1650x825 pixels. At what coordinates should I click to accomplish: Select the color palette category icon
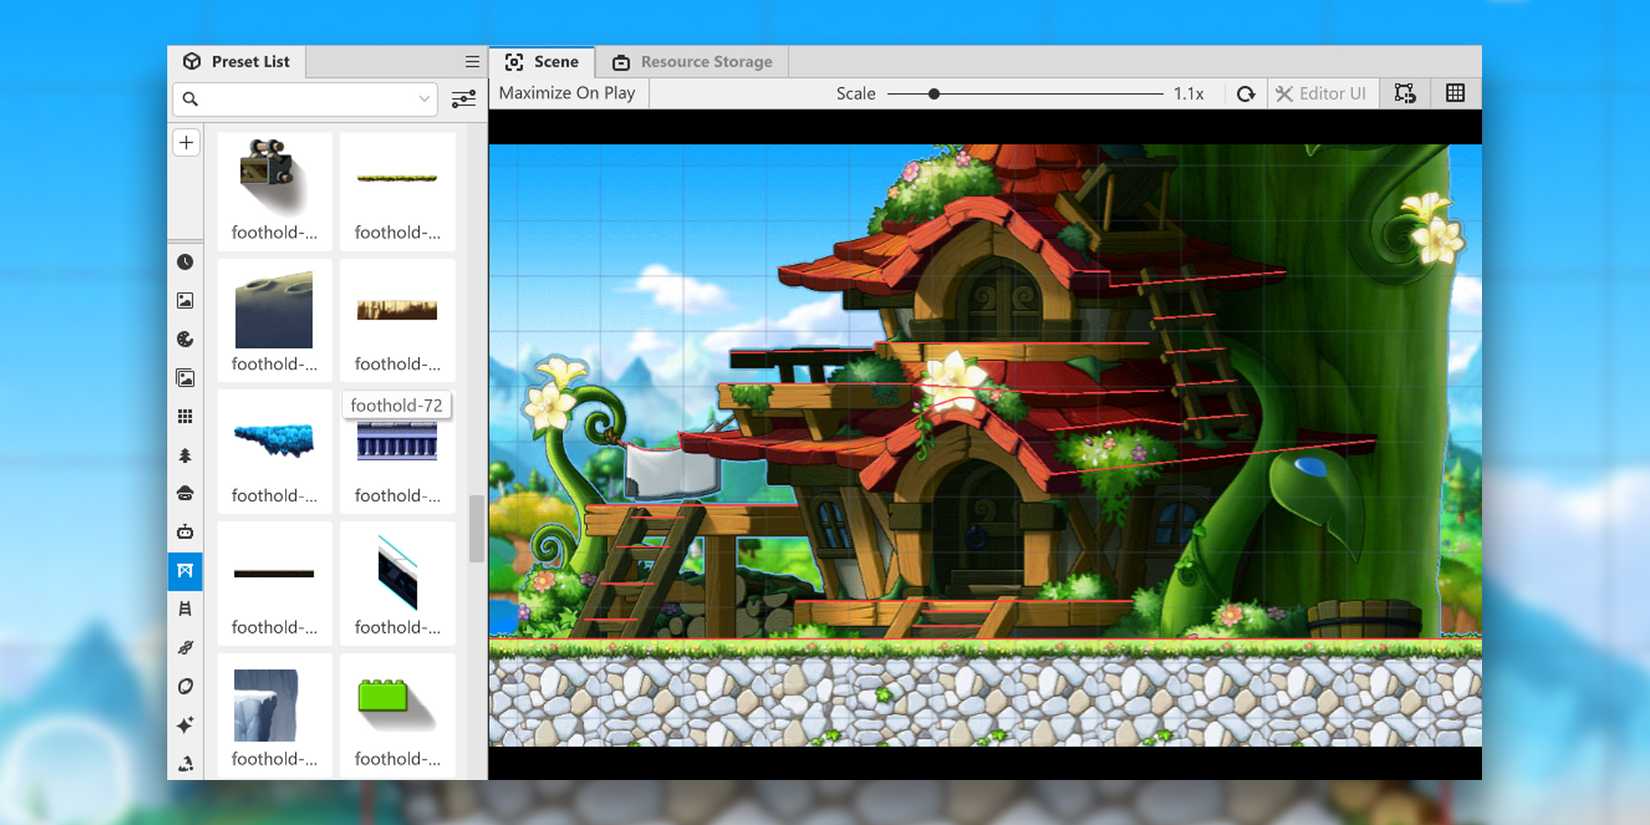(x=185, y=339)
